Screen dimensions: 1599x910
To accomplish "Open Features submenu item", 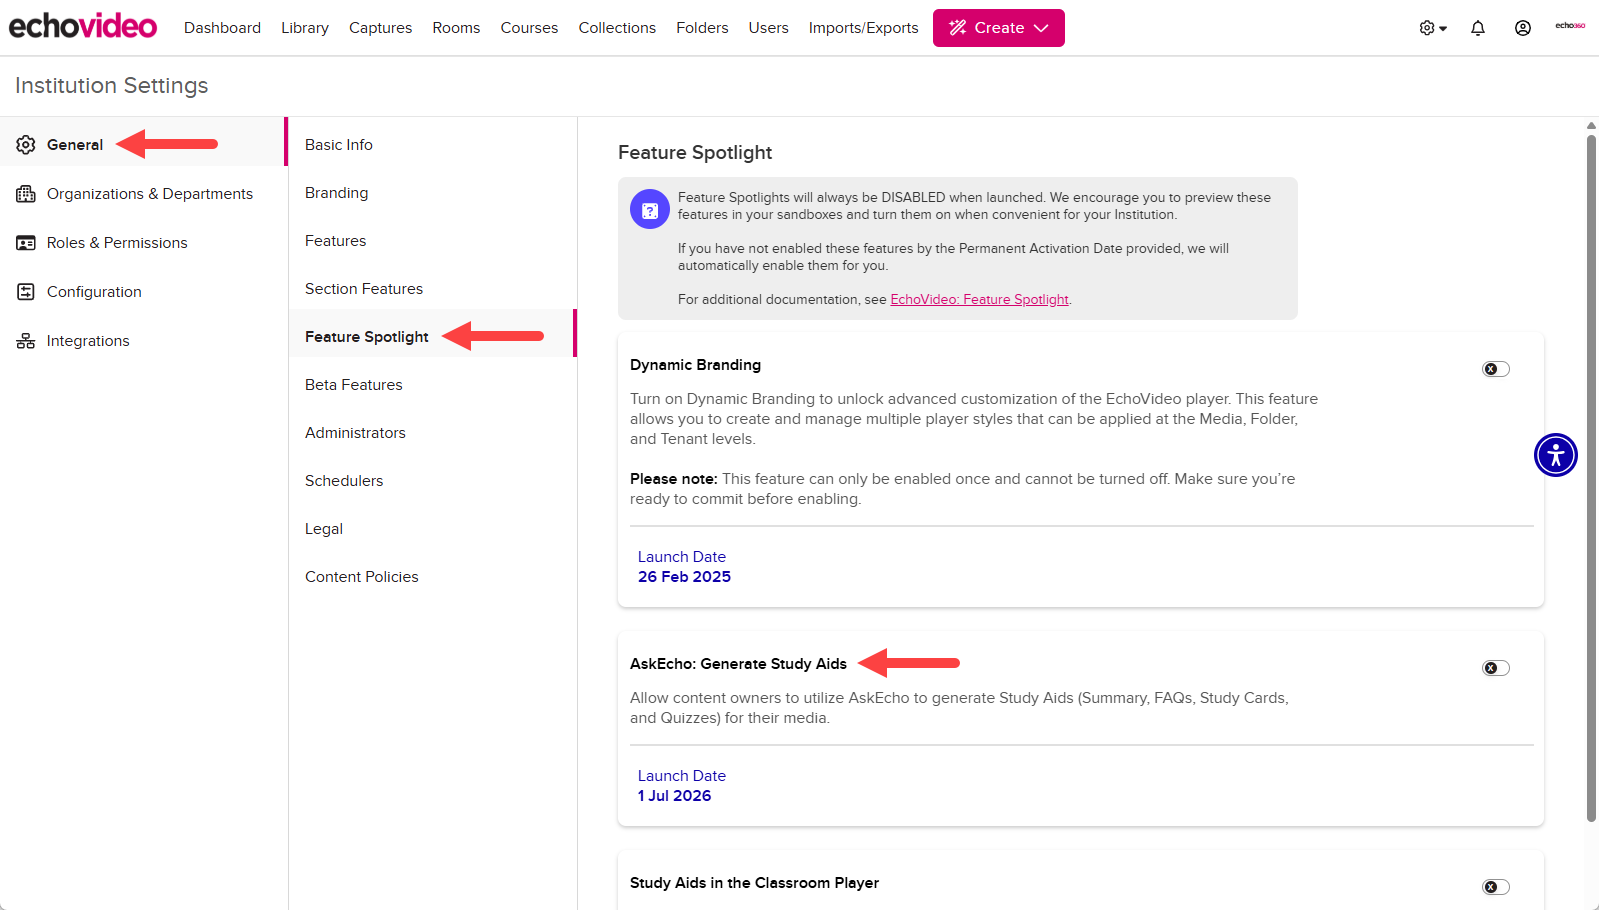I will tap(432, 241).
